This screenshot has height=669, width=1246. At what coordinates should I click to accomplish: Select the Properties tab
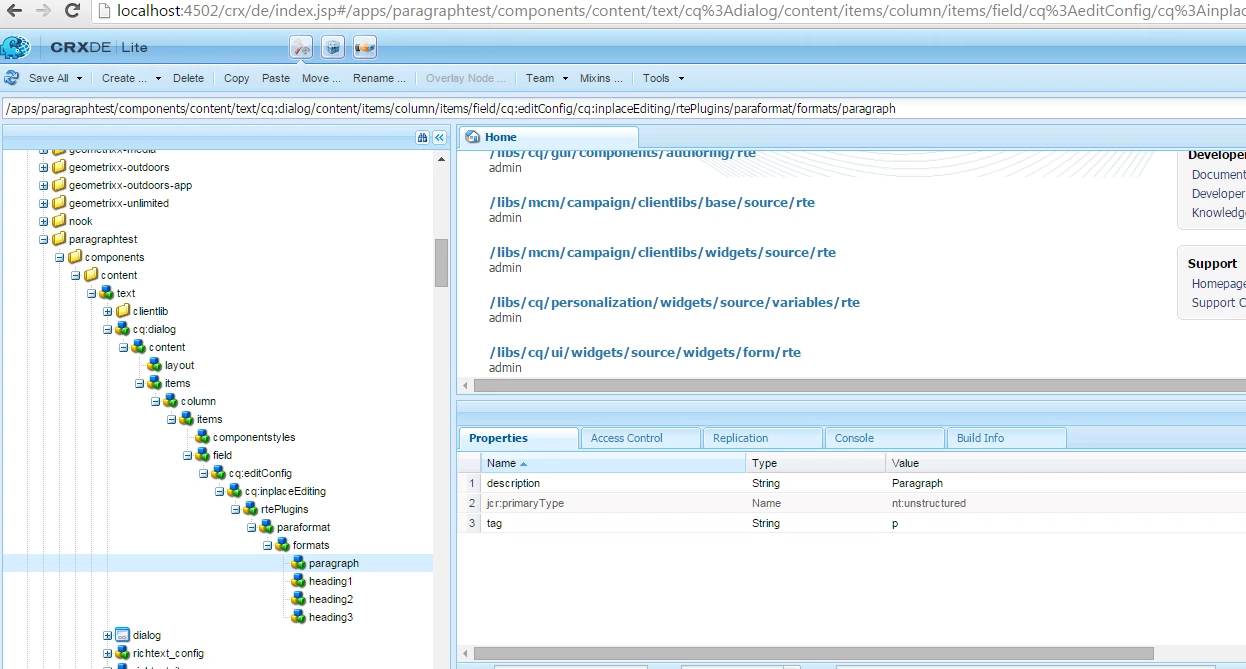(518, 438)
